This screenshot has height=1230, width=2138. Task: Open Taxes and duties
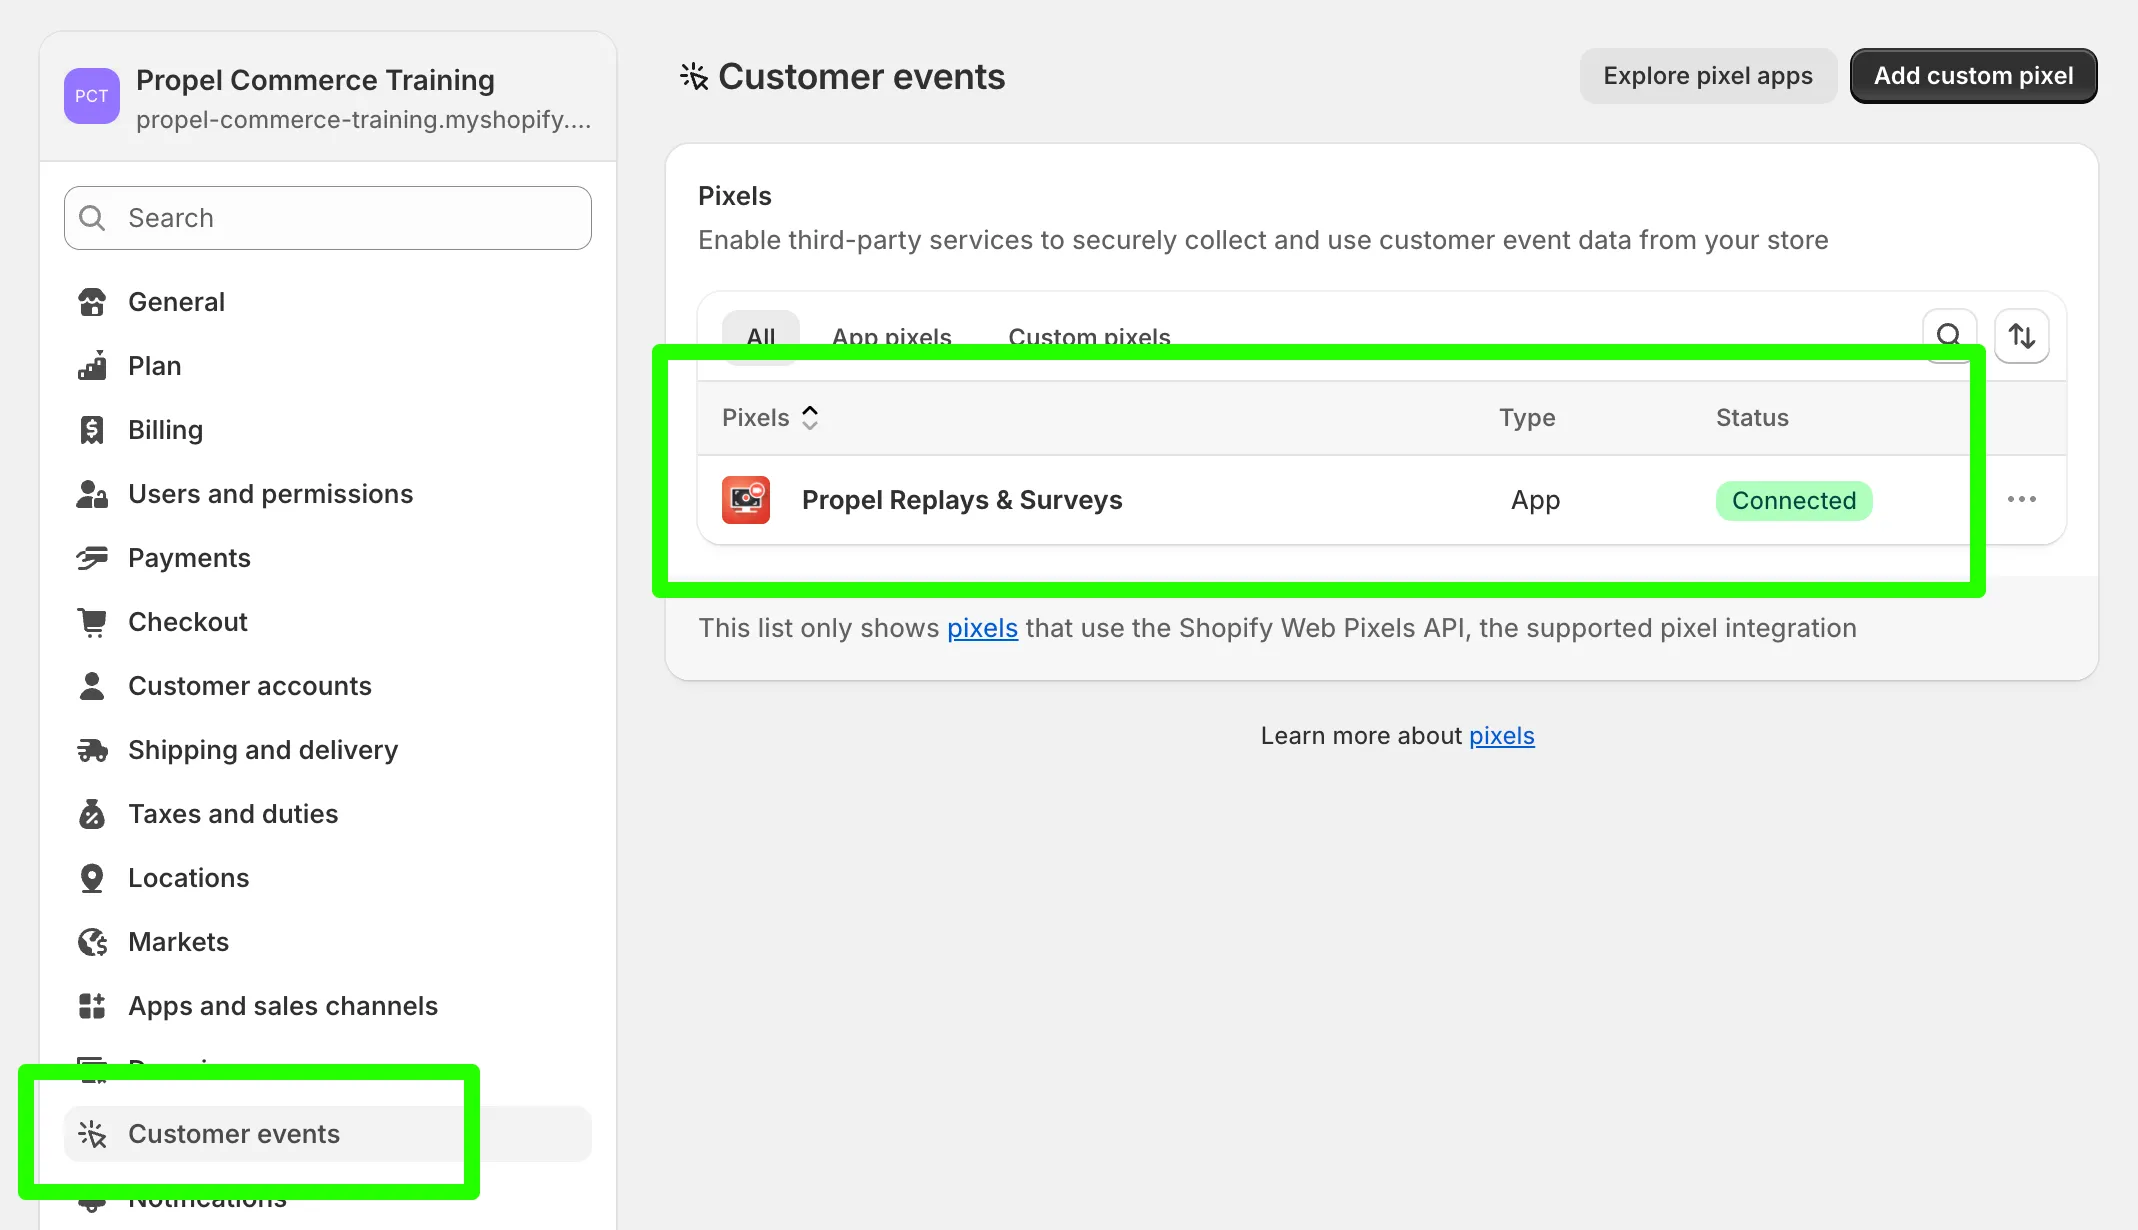coord(328,814)
